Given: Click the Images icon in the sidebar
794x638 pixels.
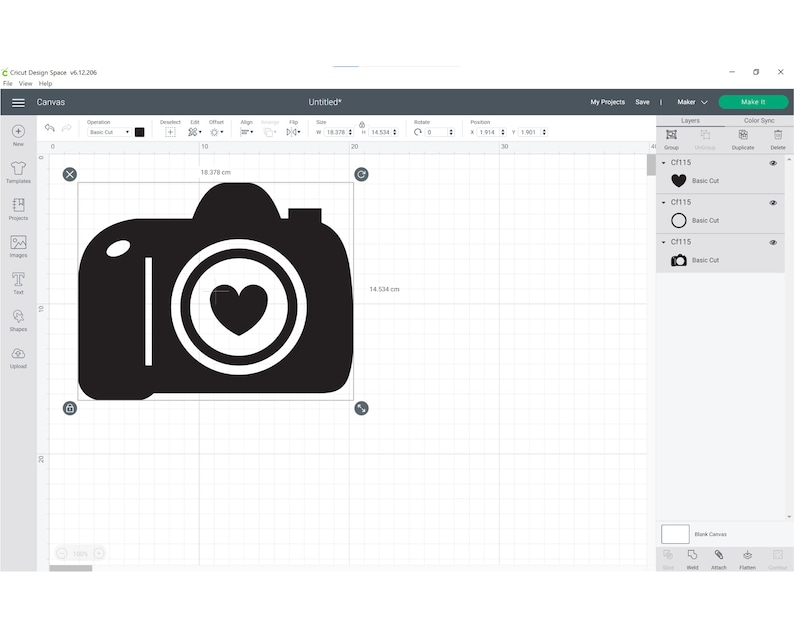Looking at the screenshot, I should coord(18,245).
